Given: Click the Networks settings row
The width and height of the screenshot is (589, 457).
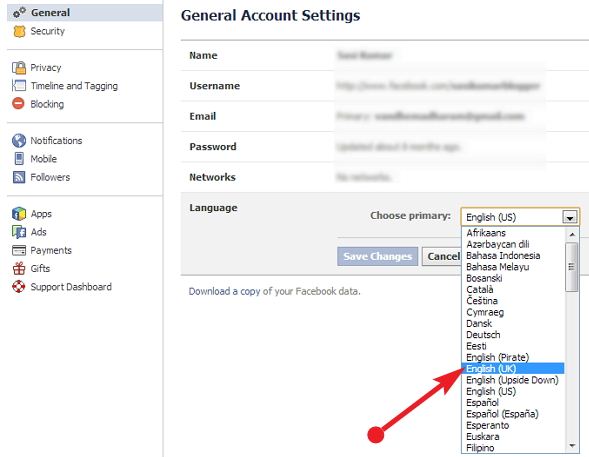Looking at the screenshot, I should pyautogui.click(x=385, y=177).
